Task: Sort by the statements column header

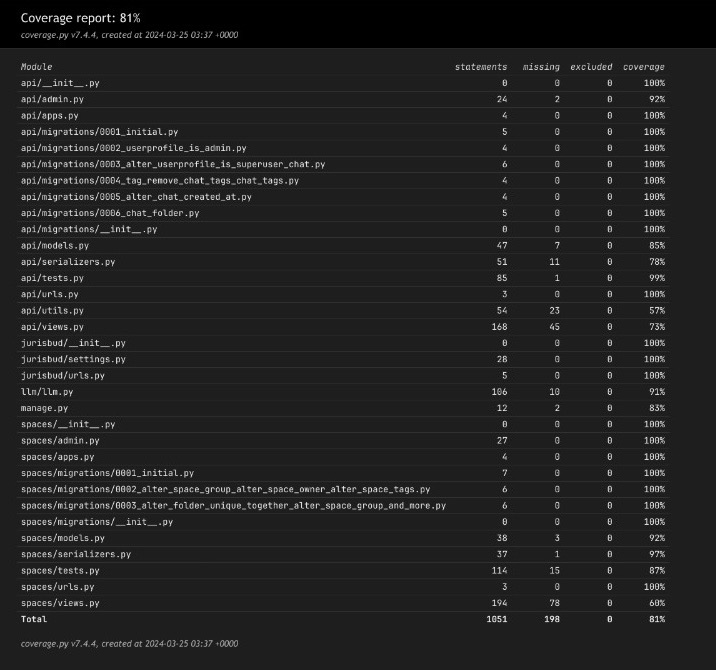Action: coord(481,67)
